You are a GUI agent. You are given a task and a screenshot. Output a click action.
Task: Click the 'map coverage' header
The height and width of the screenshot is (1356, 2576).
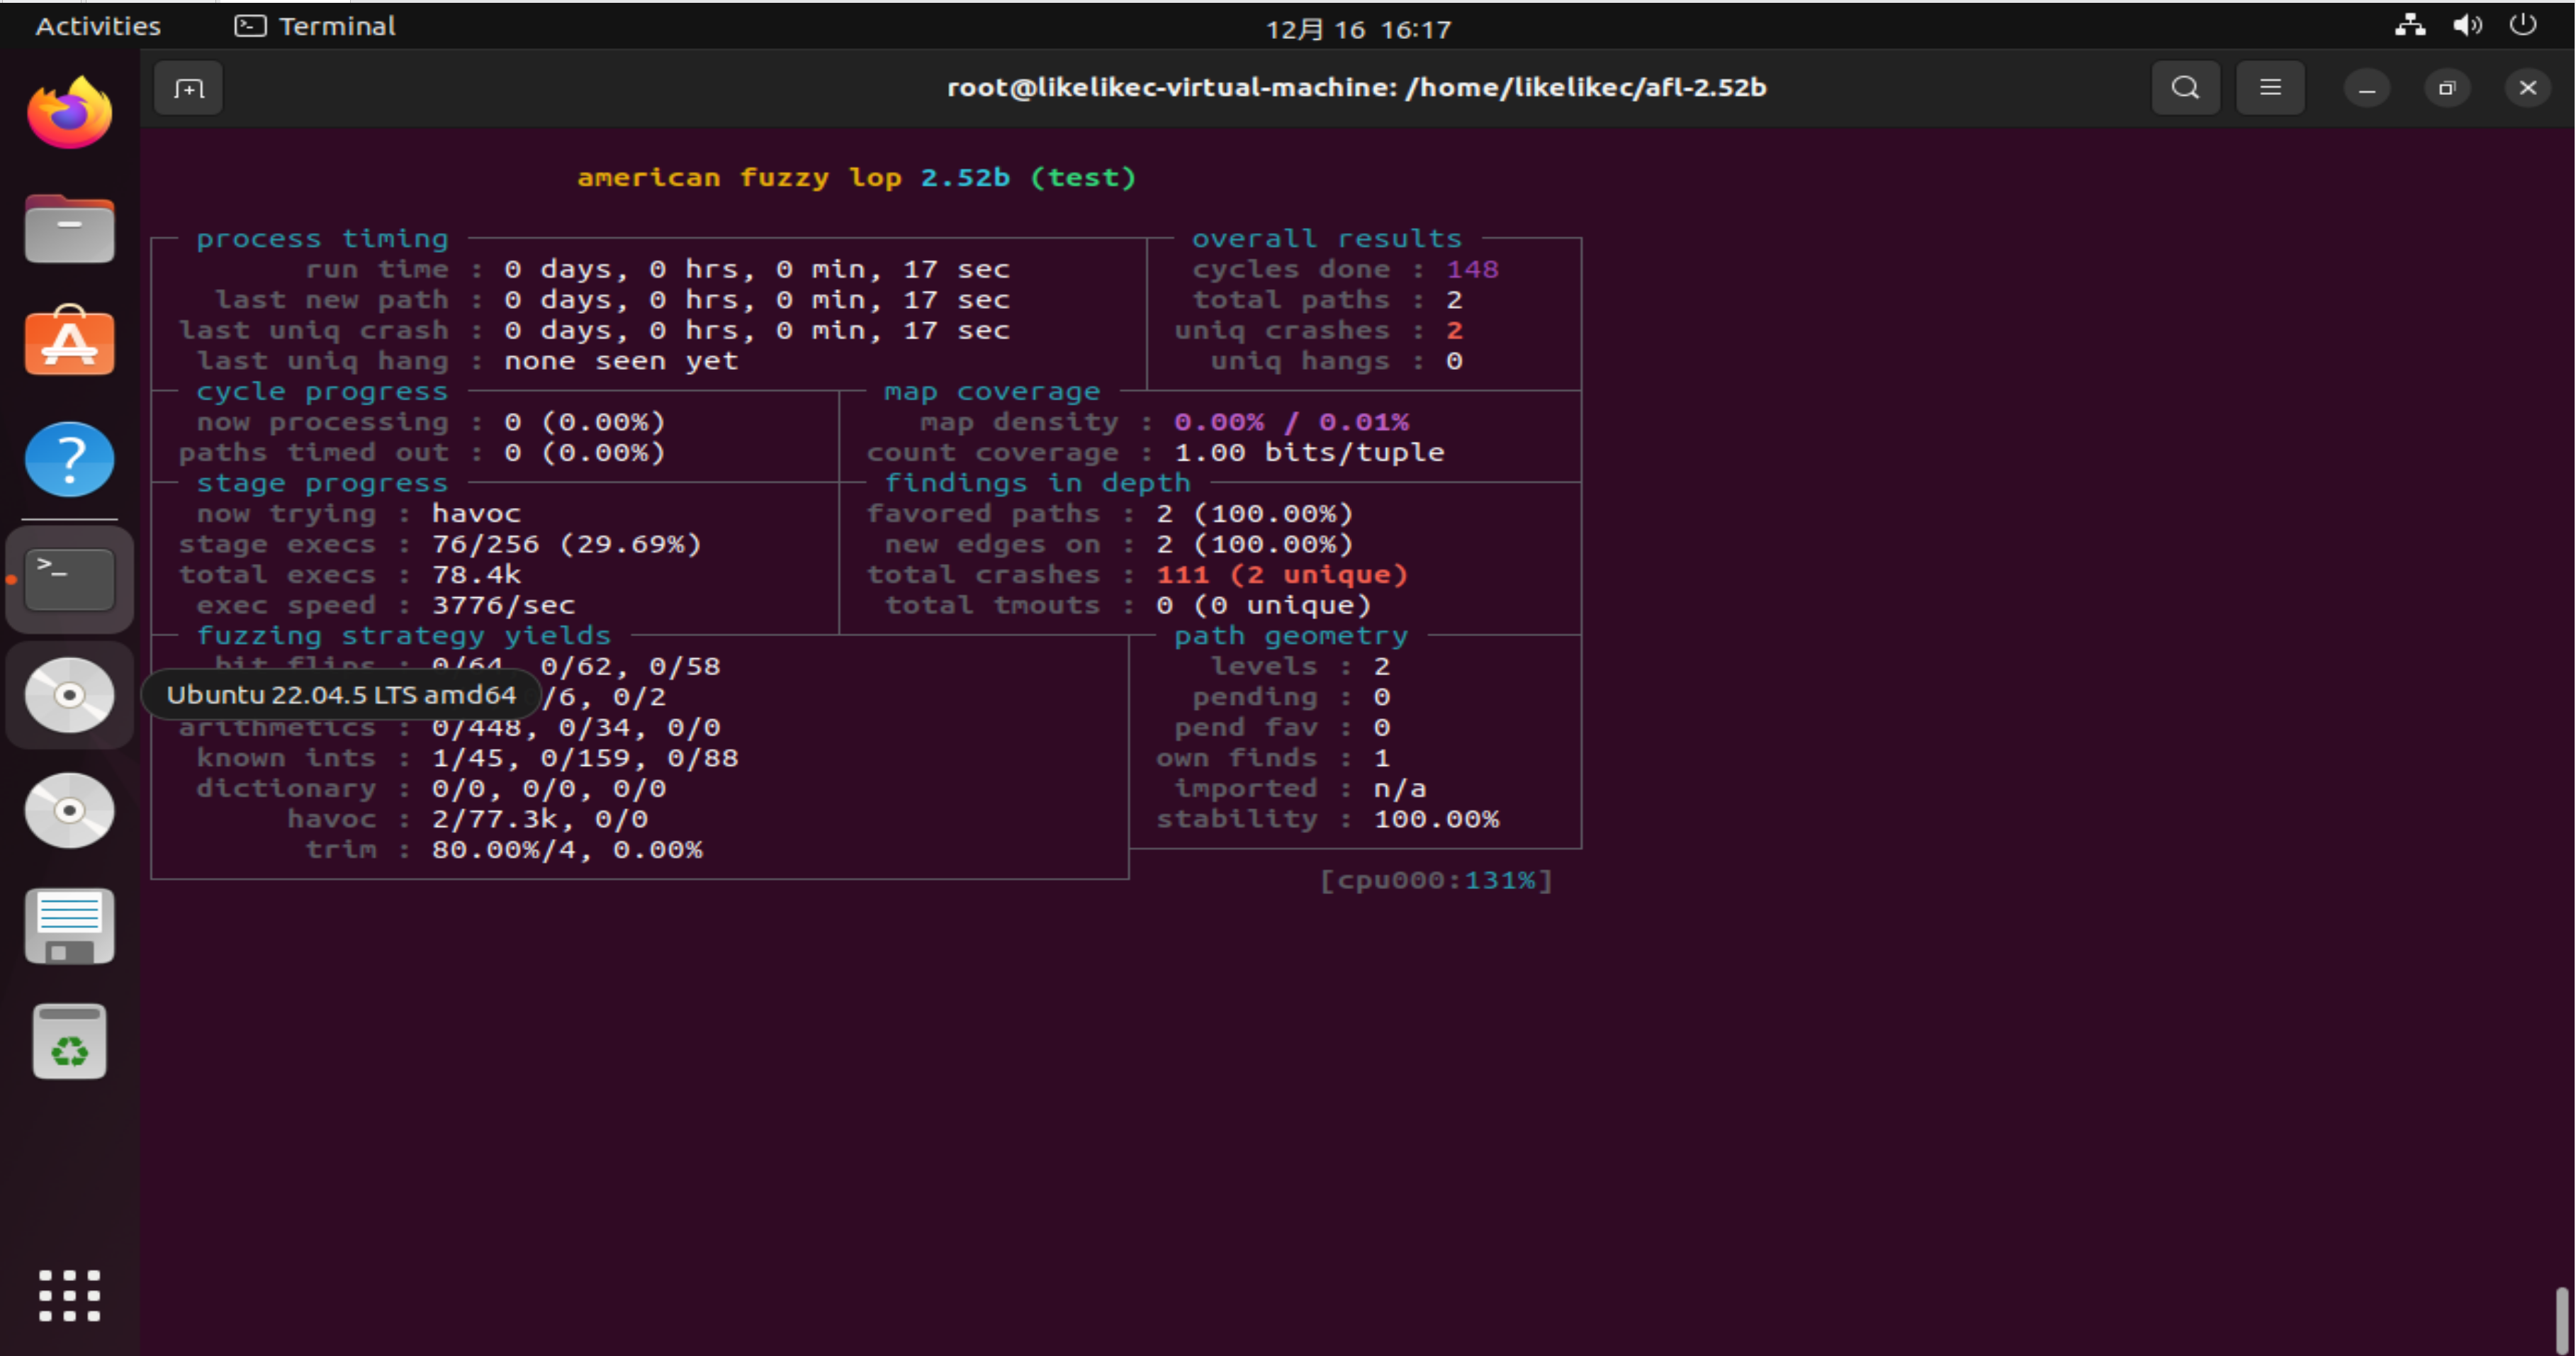click(992, 392)
